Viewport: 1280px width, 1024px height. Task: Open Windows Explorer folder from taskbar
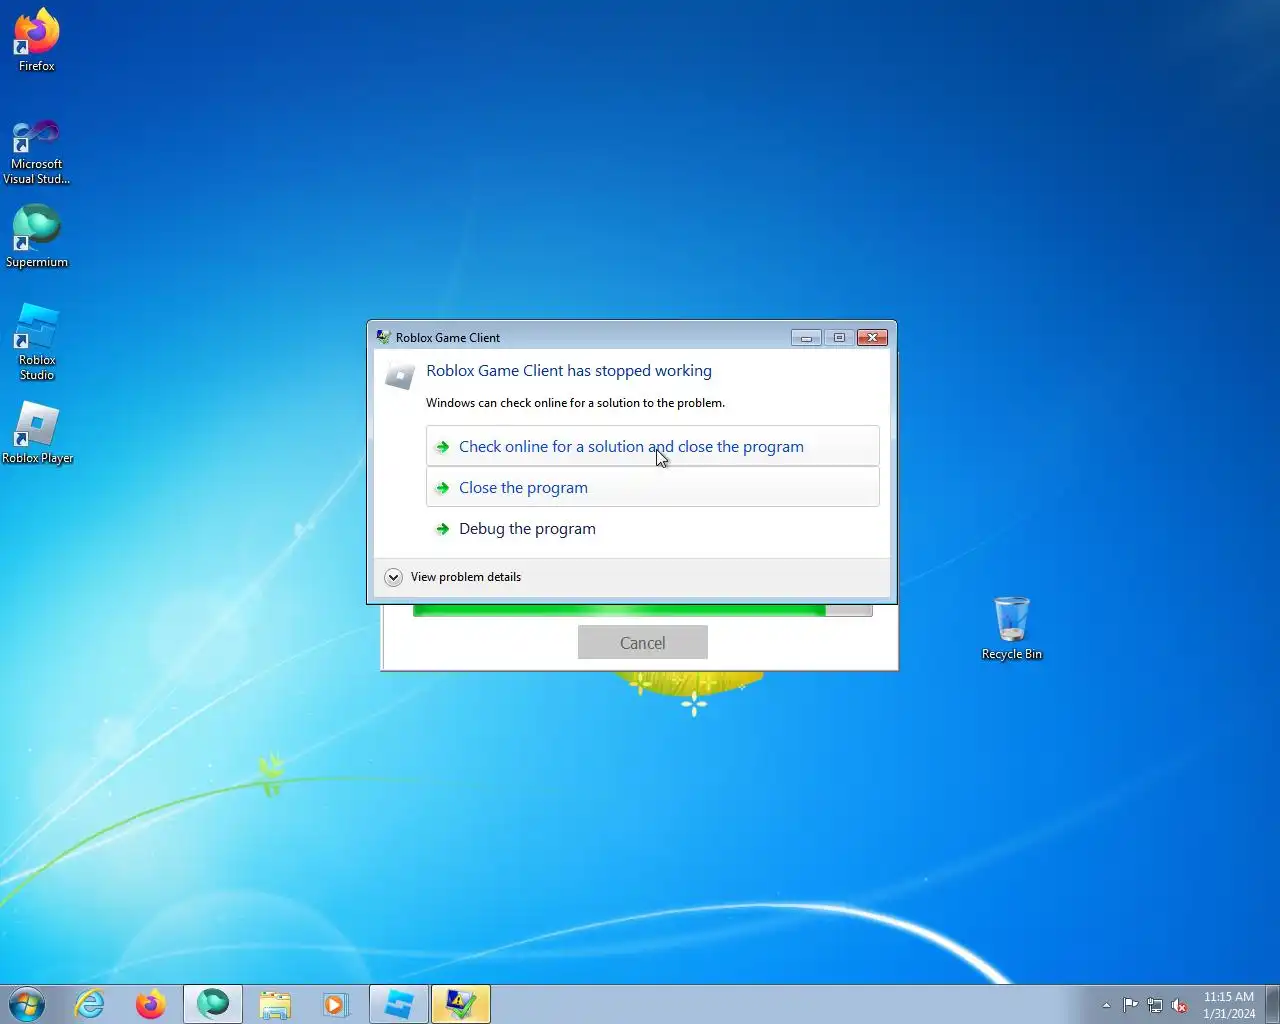(275, 1004)
